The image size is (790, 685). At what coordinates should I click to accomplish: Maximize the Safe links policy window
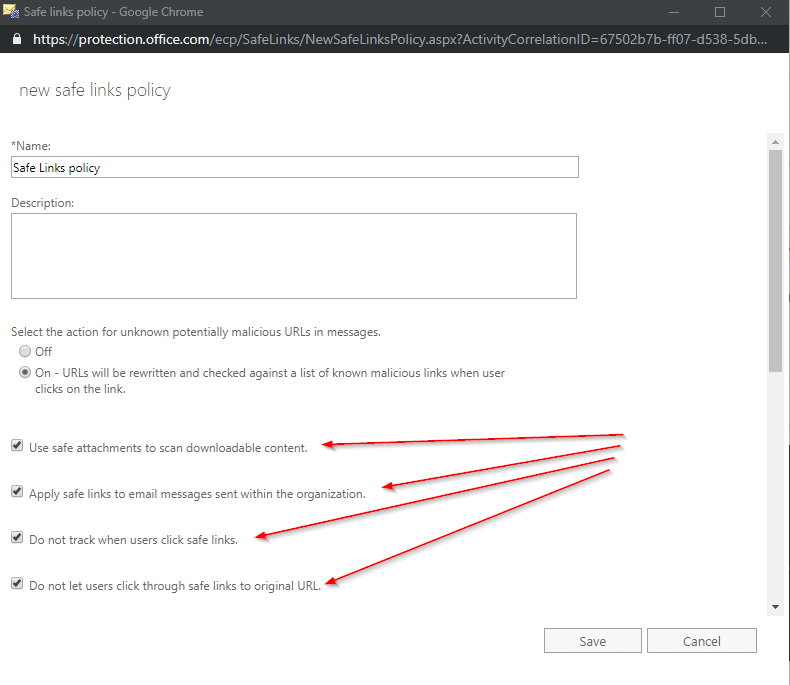coord(719,12)
